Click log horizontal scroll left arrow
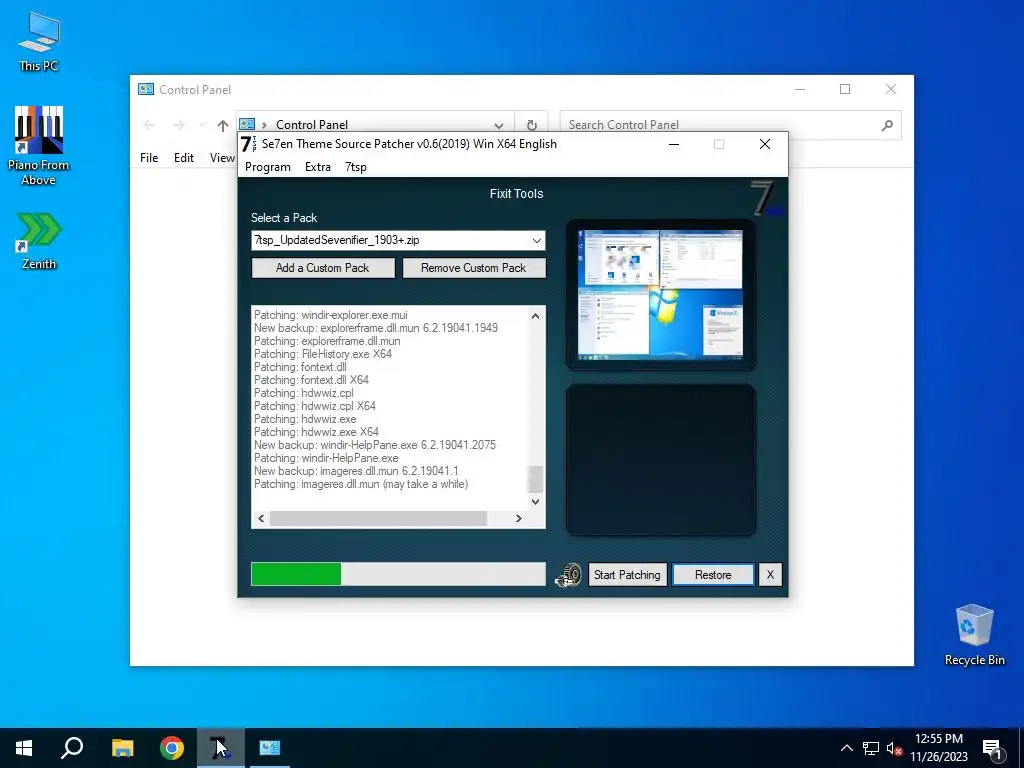 coord(261,519)
